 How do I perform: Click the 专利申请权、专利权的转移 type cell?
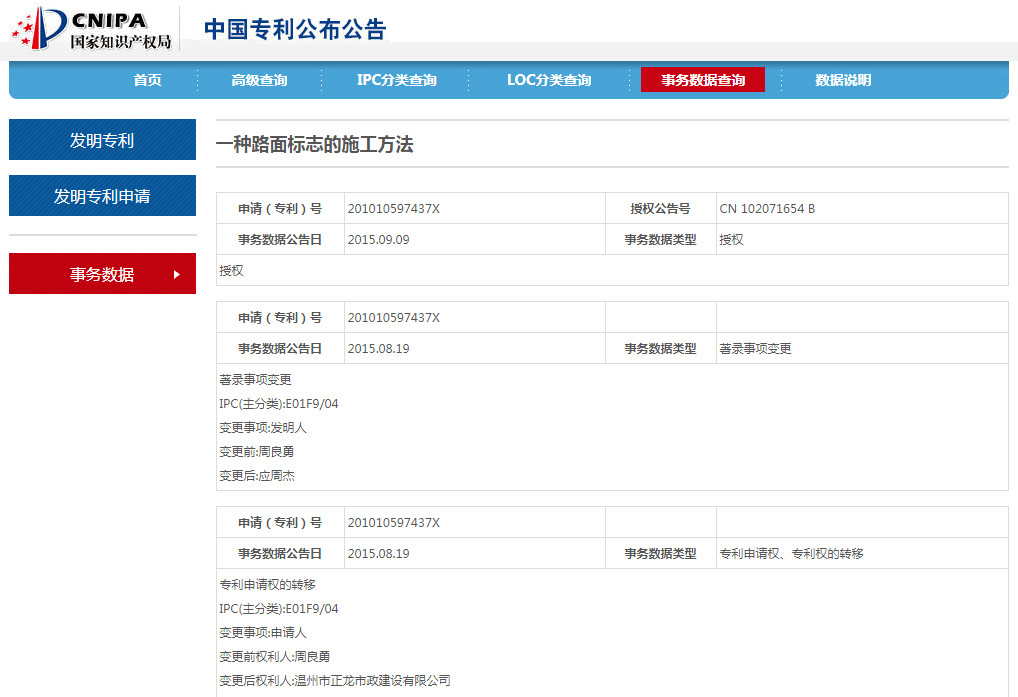pos(791,554)
